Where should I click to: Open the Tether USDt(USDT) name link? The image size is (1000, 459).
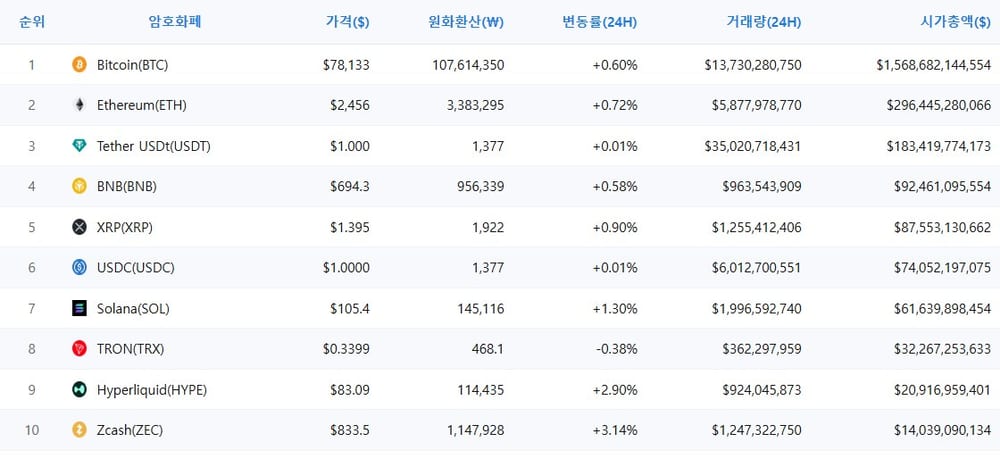click(154, 147)
